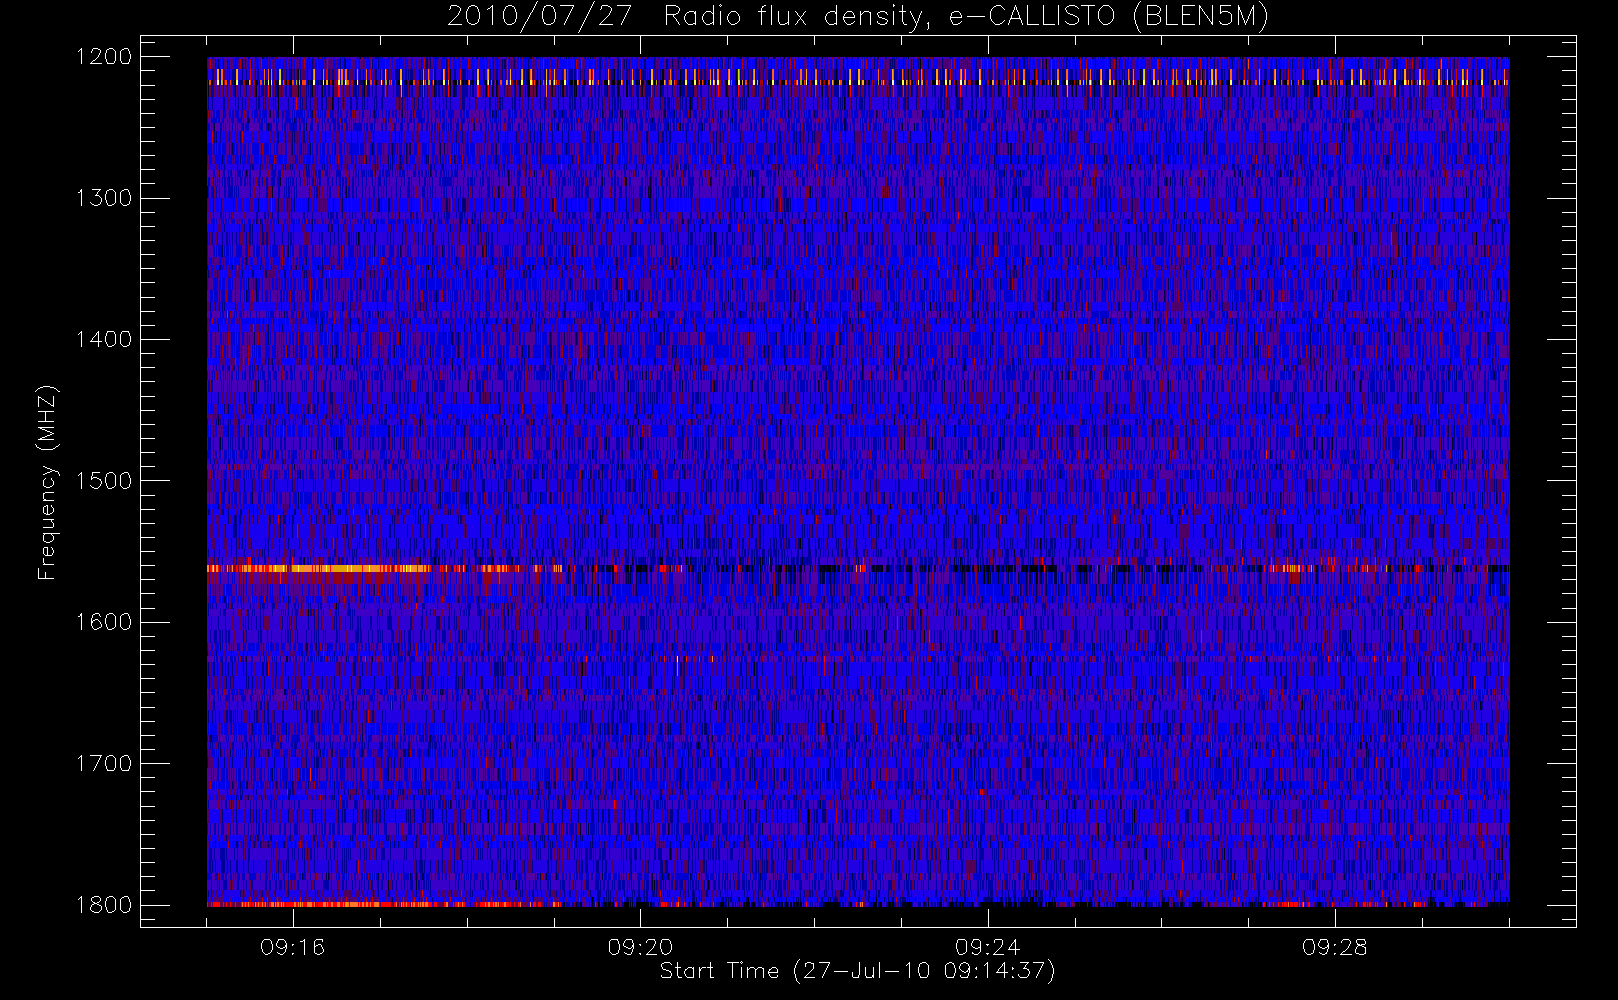This screenshot has width=1618, height=1000.
Task: Select the 1200 frequency tick label
Action: [105, 57]
